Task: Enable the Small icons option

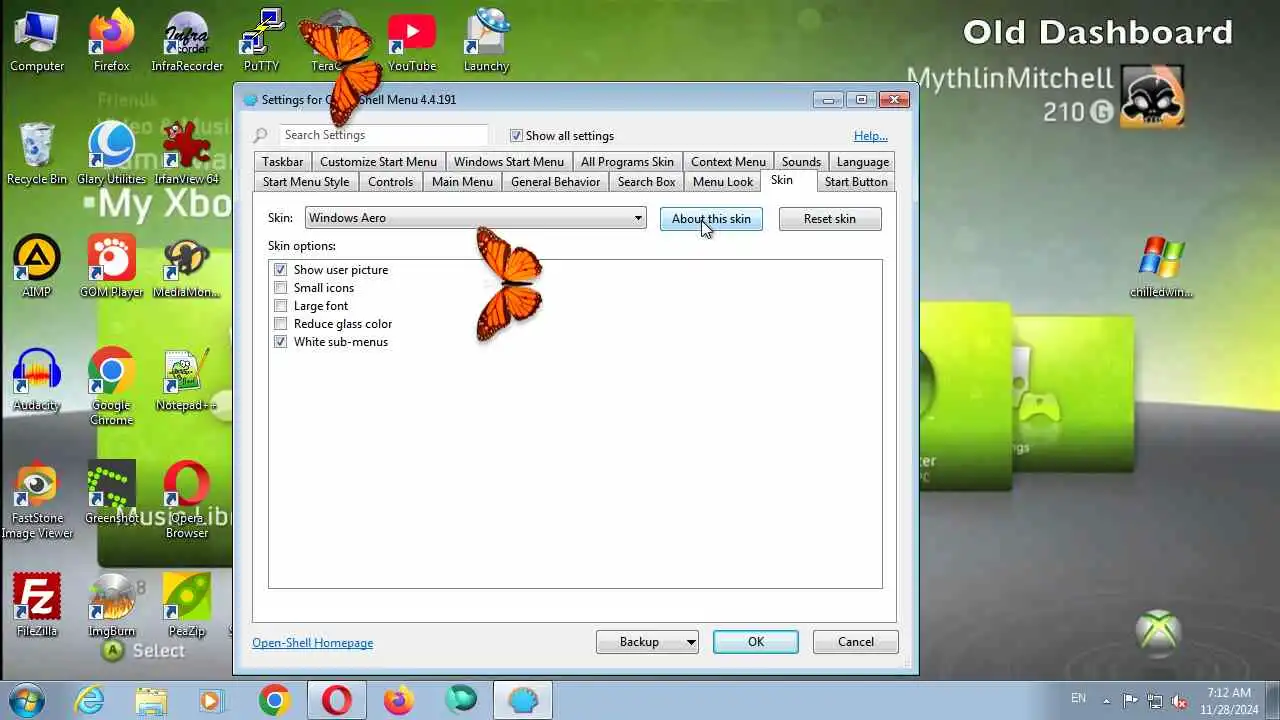Action: (281, 288)
